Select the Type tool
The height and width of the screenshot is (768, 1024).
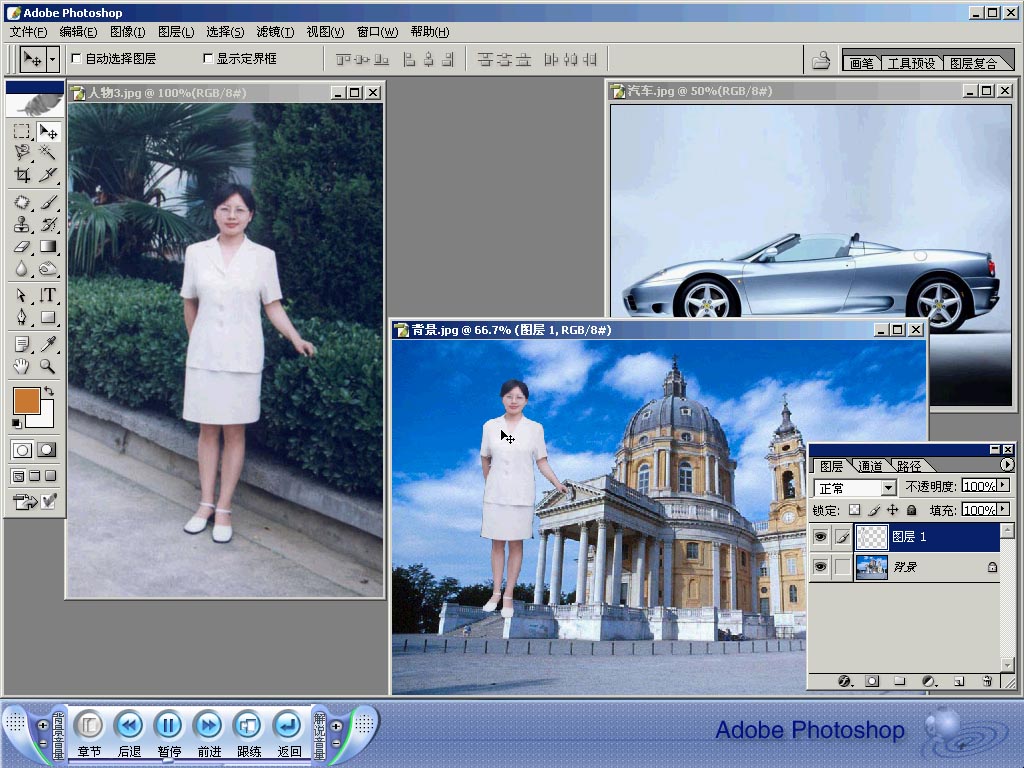[48, 295]
